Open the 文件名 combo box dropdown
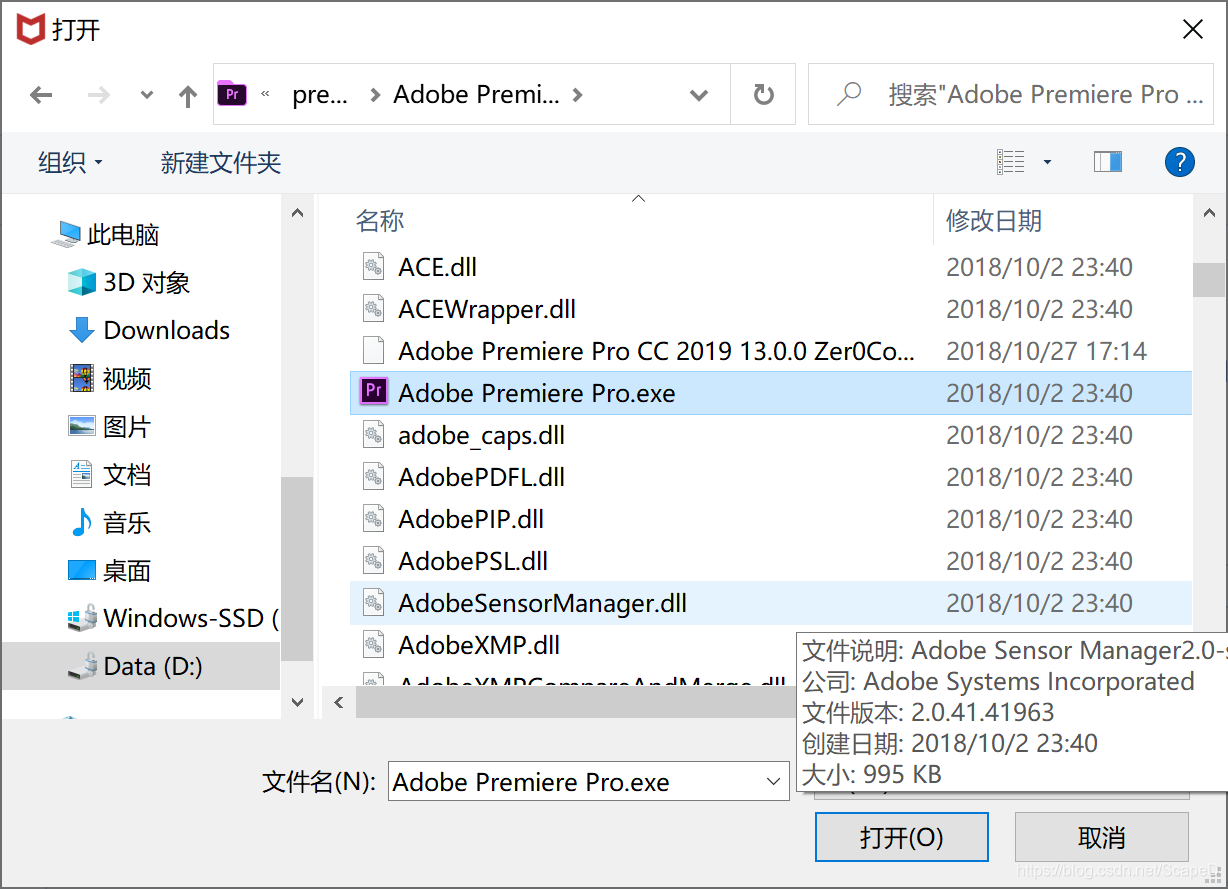This screenshot has width=1228, height=889. pyautogui.click(x=773, y=782)
